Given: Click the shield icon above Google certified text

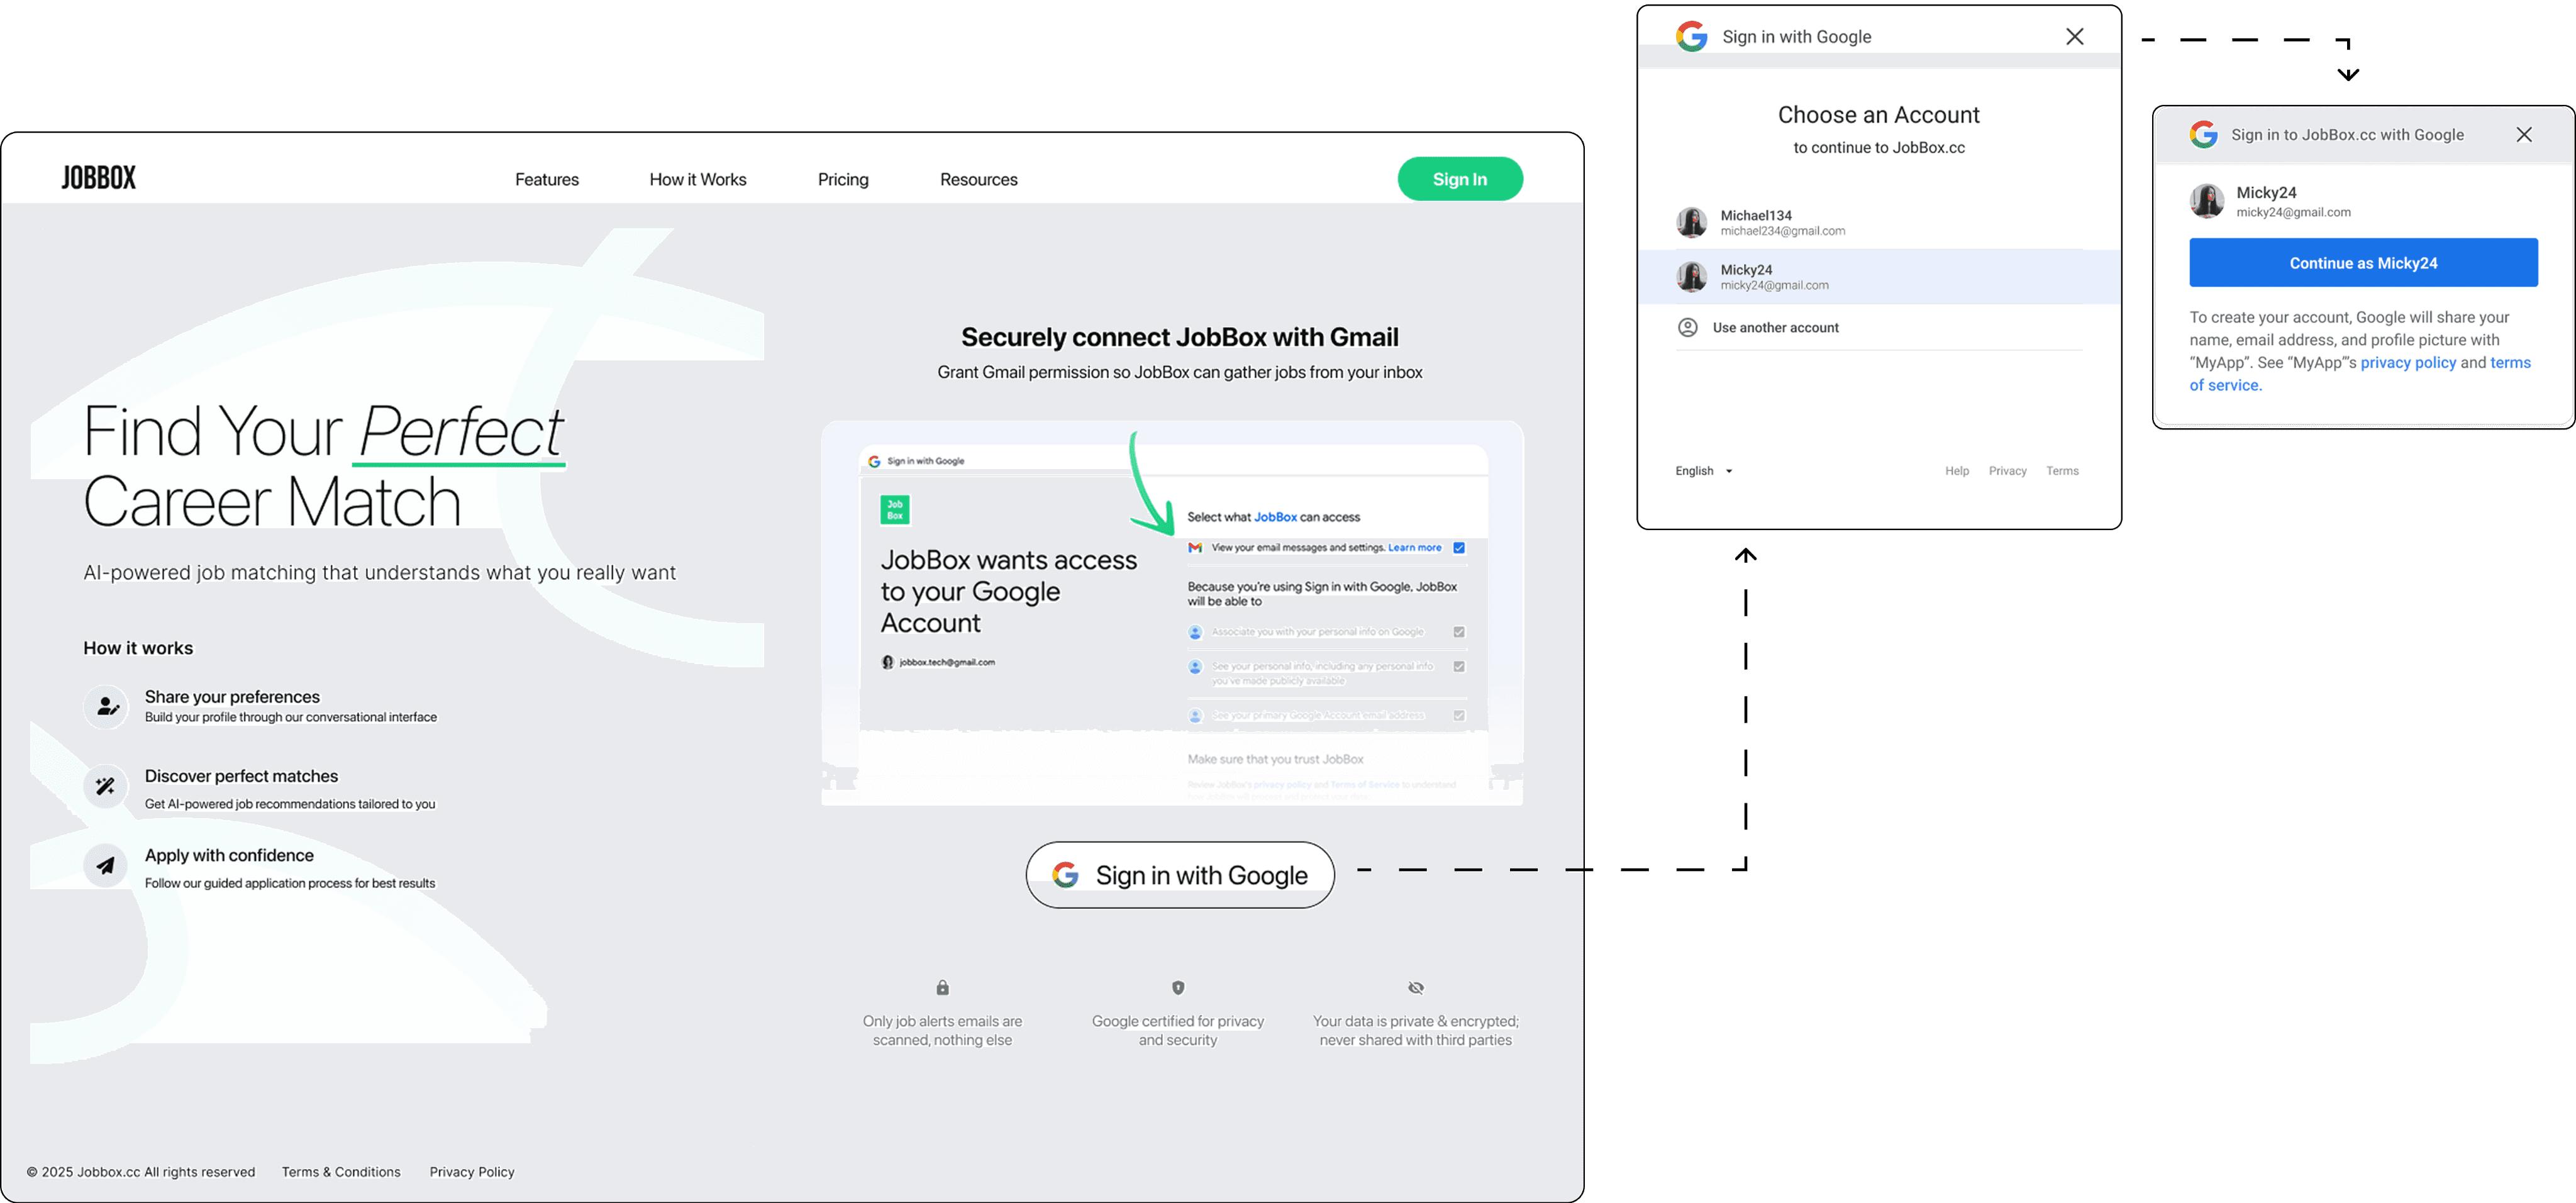Looking at the screenshot, I should pos(1178,988).
